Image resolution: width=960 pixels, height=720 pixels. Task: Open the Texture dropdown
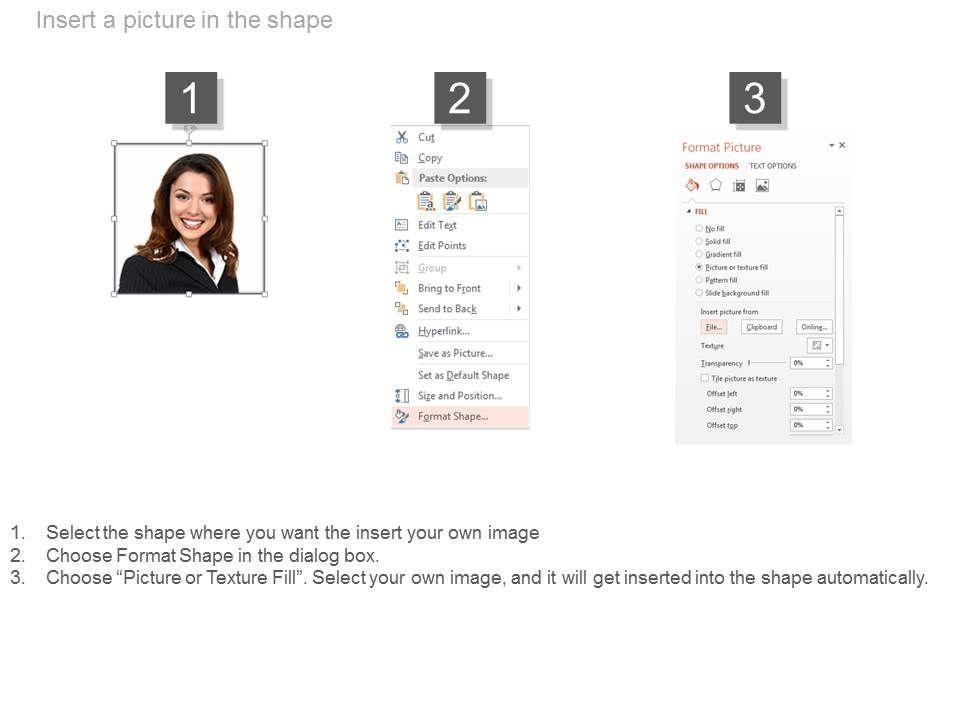click(x=820, y=345)
